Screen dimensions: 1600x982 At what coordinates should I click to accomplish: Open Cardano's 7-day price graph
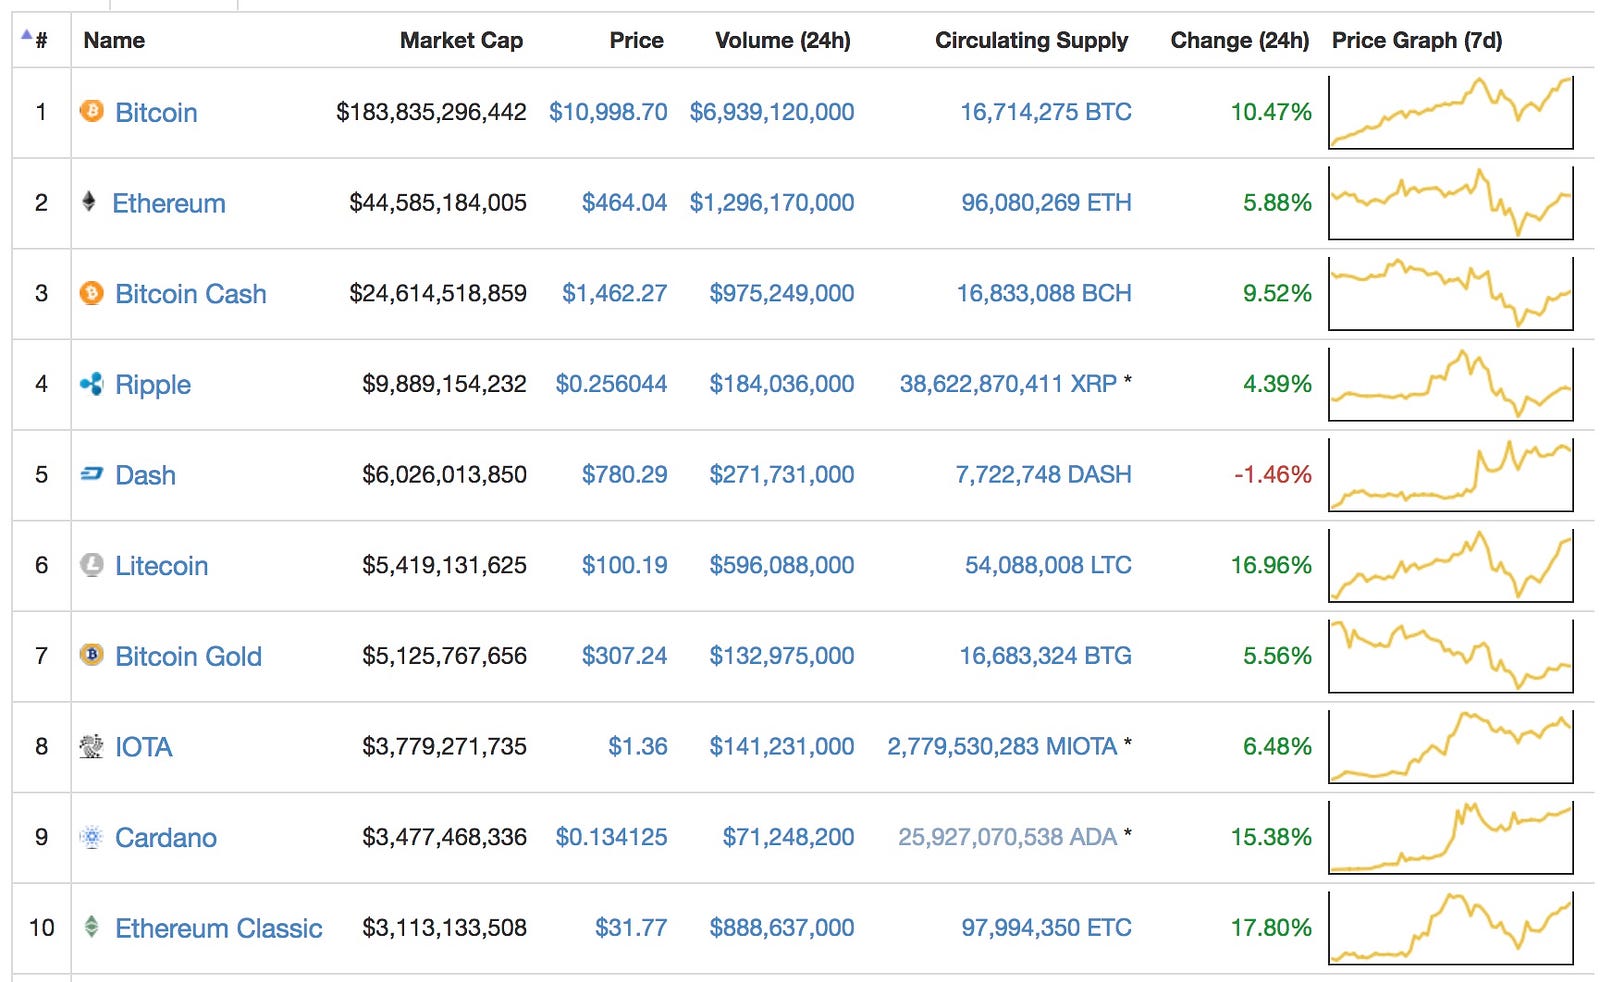(1451, 838)
